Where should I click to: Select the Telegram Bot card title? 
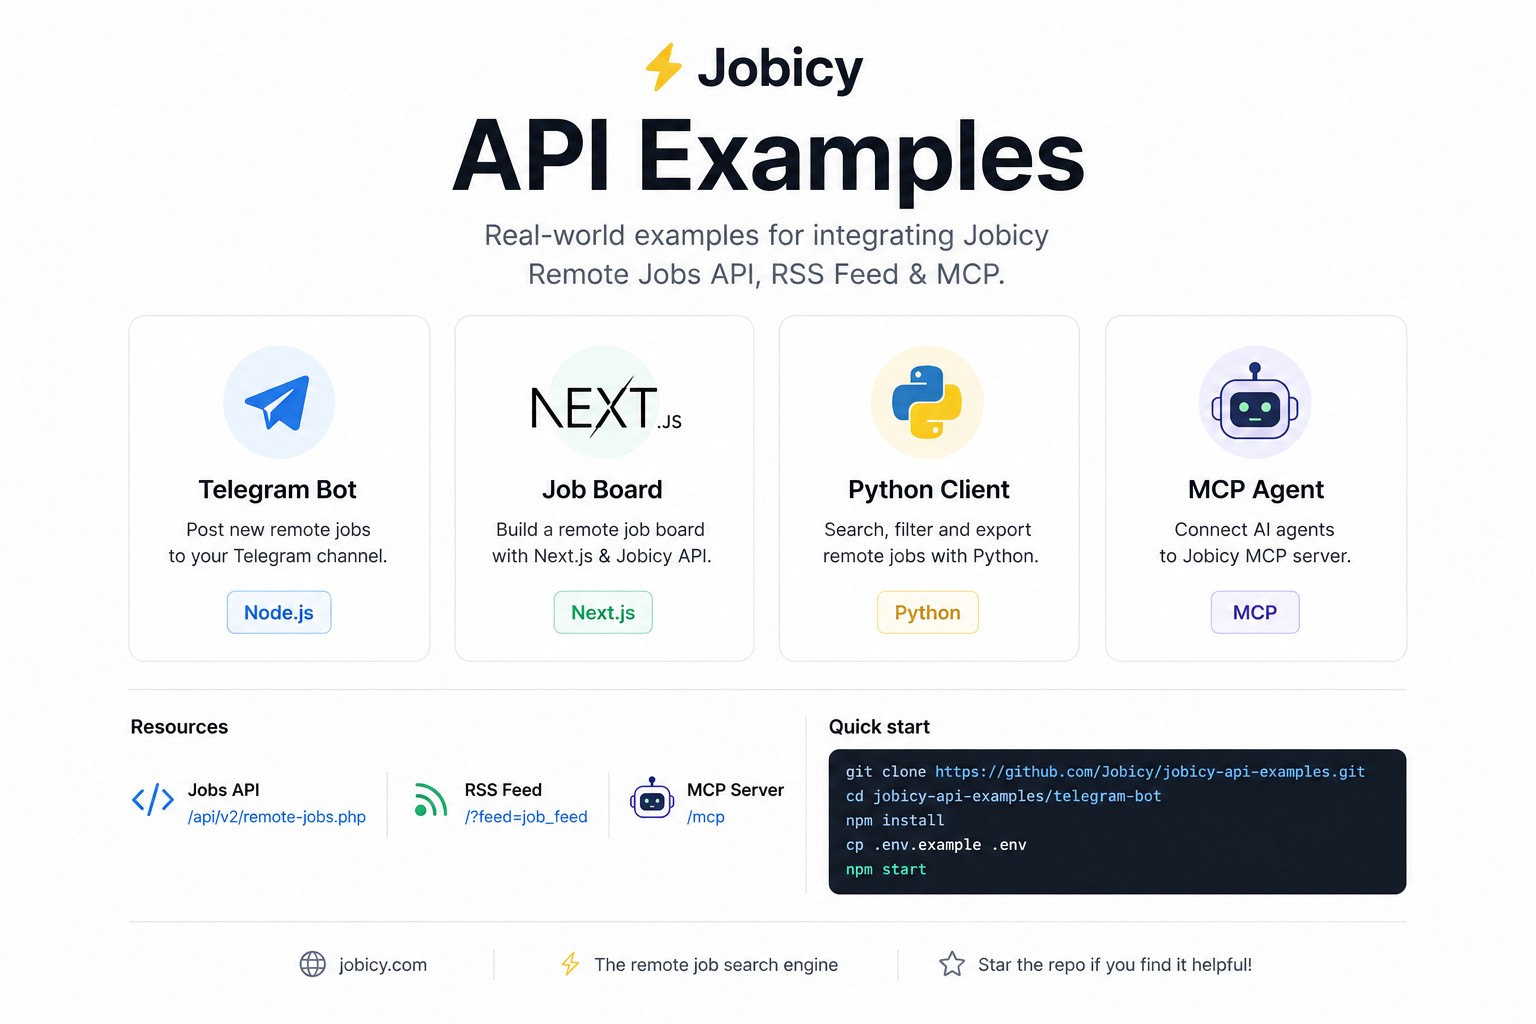click(x=278, y=489)
